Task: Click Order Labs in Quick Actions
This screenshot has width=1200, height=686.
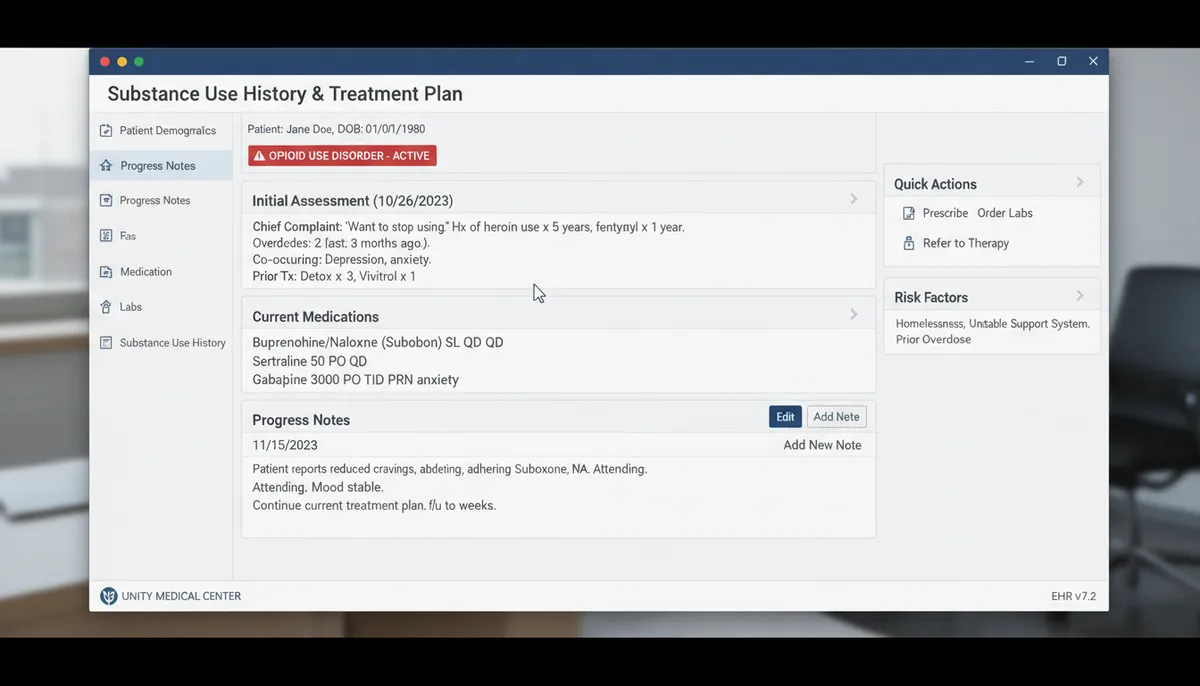Action: 1005,213
